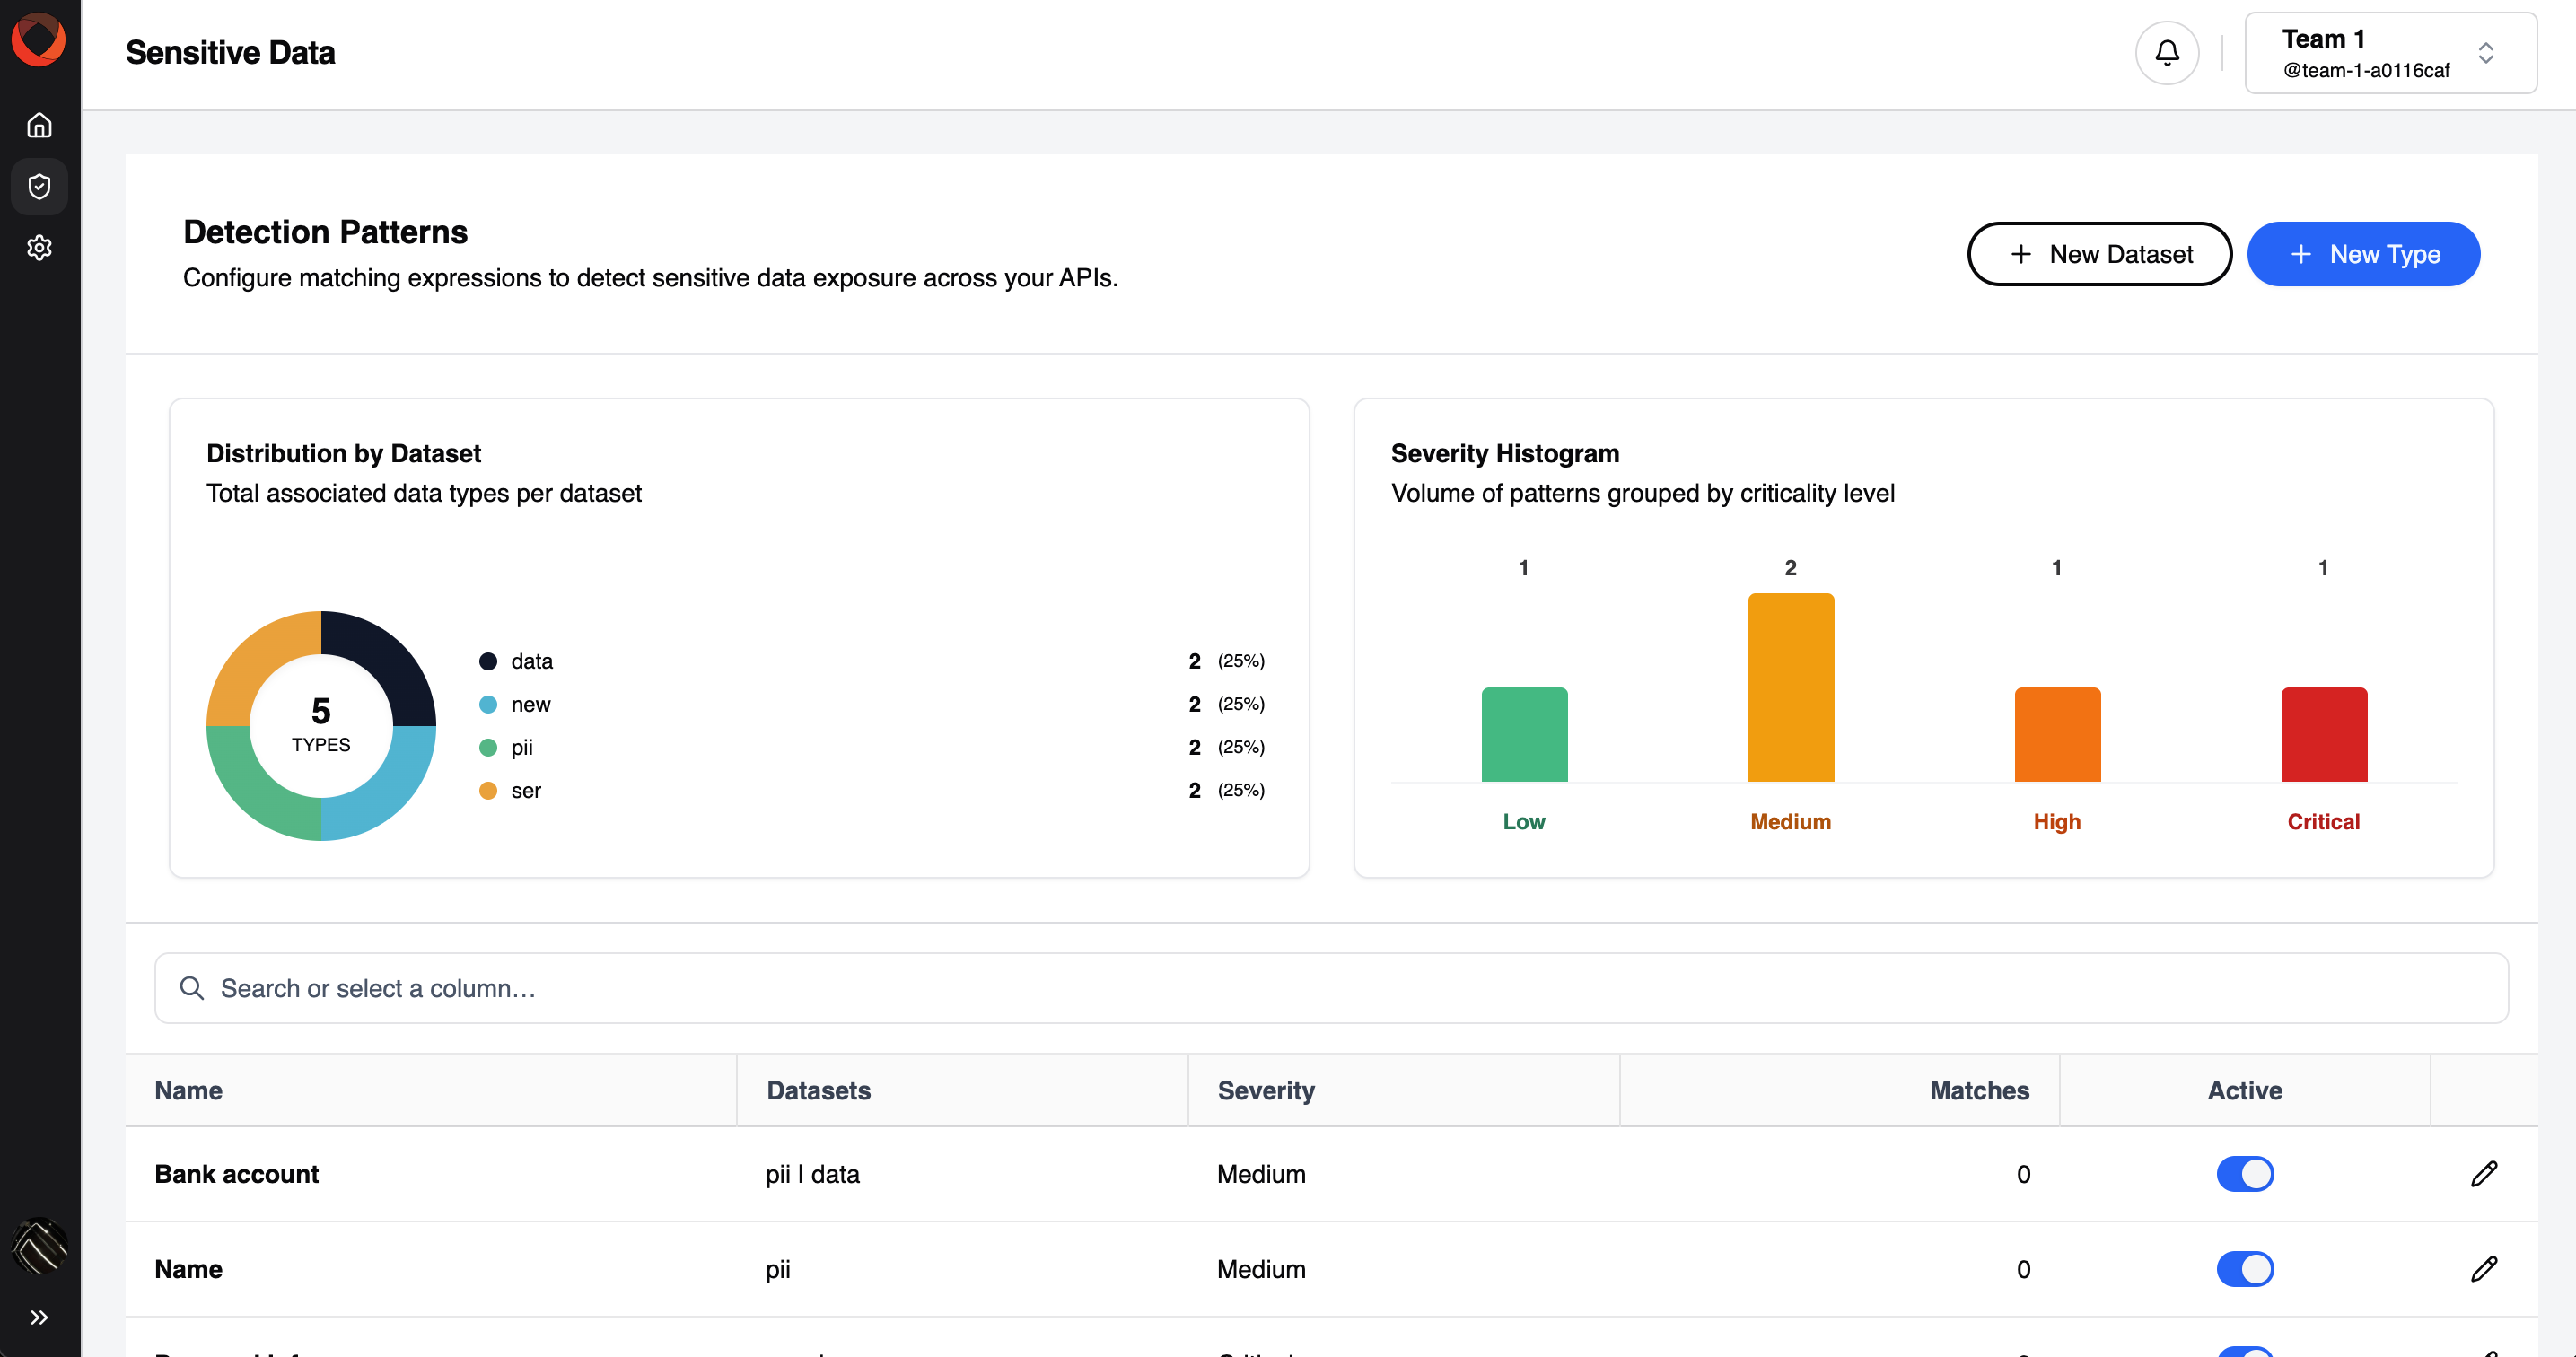The height and width of the screenshot is (1357, 2576).
Task: Click the New Dataset button
Action: pos(2099,254)
